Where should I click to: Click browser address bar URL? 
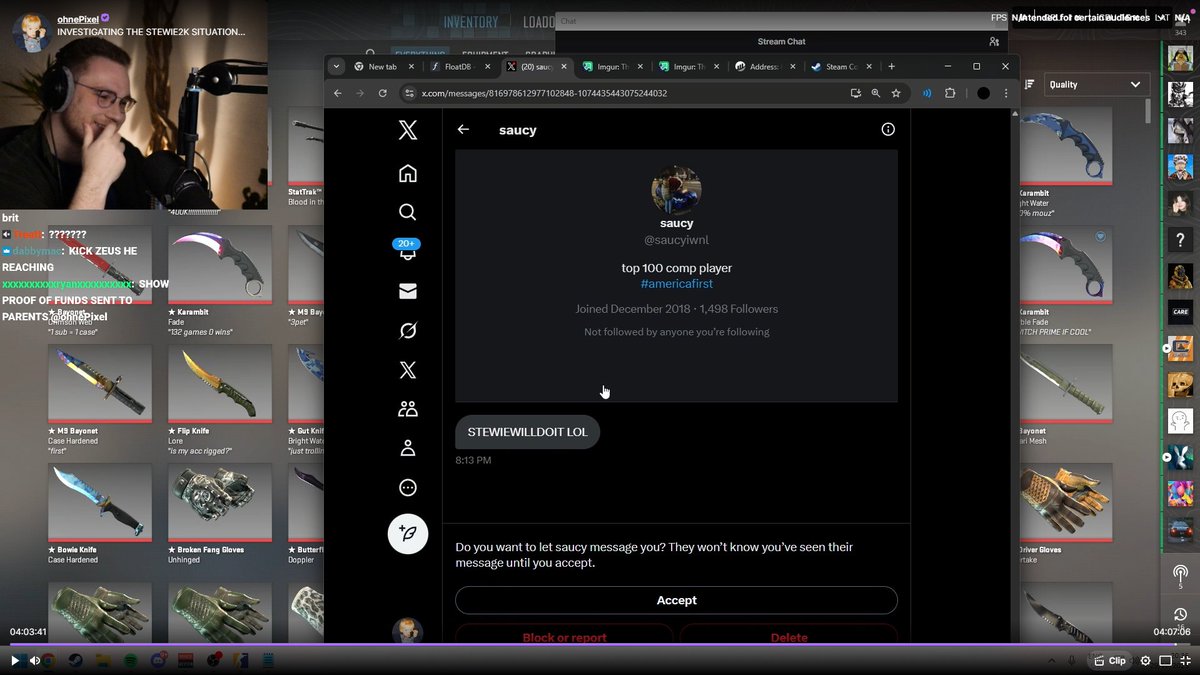click(x=544, y=93)
